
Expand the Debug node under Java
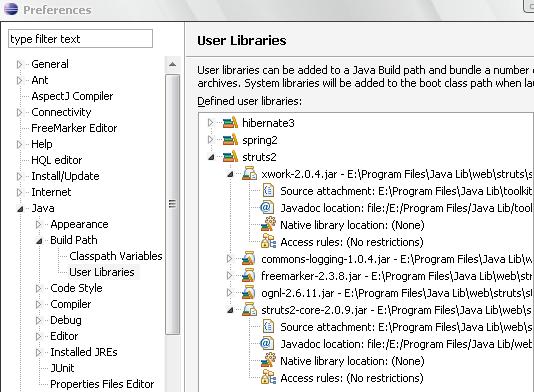[38, 320]
